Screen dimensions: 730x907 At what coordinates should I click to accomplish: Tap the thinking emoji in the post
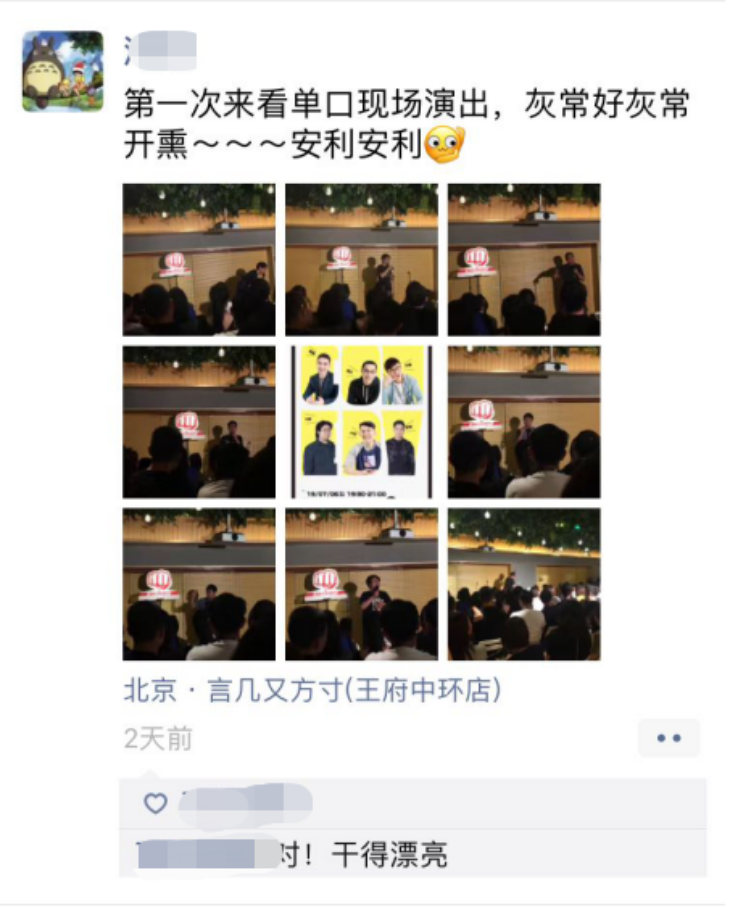click(445, 144)
